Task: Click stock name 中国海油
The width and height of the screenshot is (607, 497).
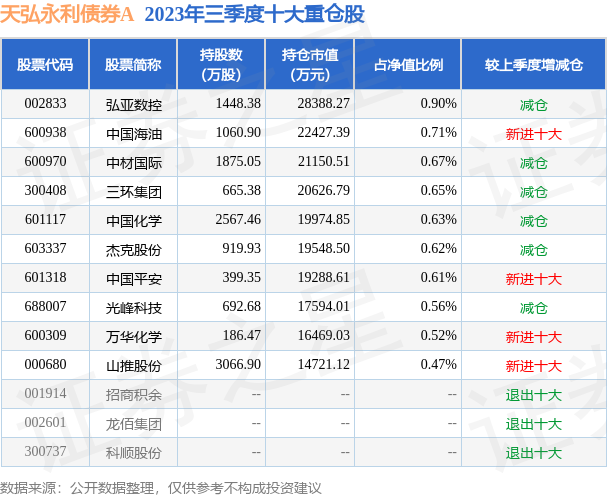Action: (134, 134)
